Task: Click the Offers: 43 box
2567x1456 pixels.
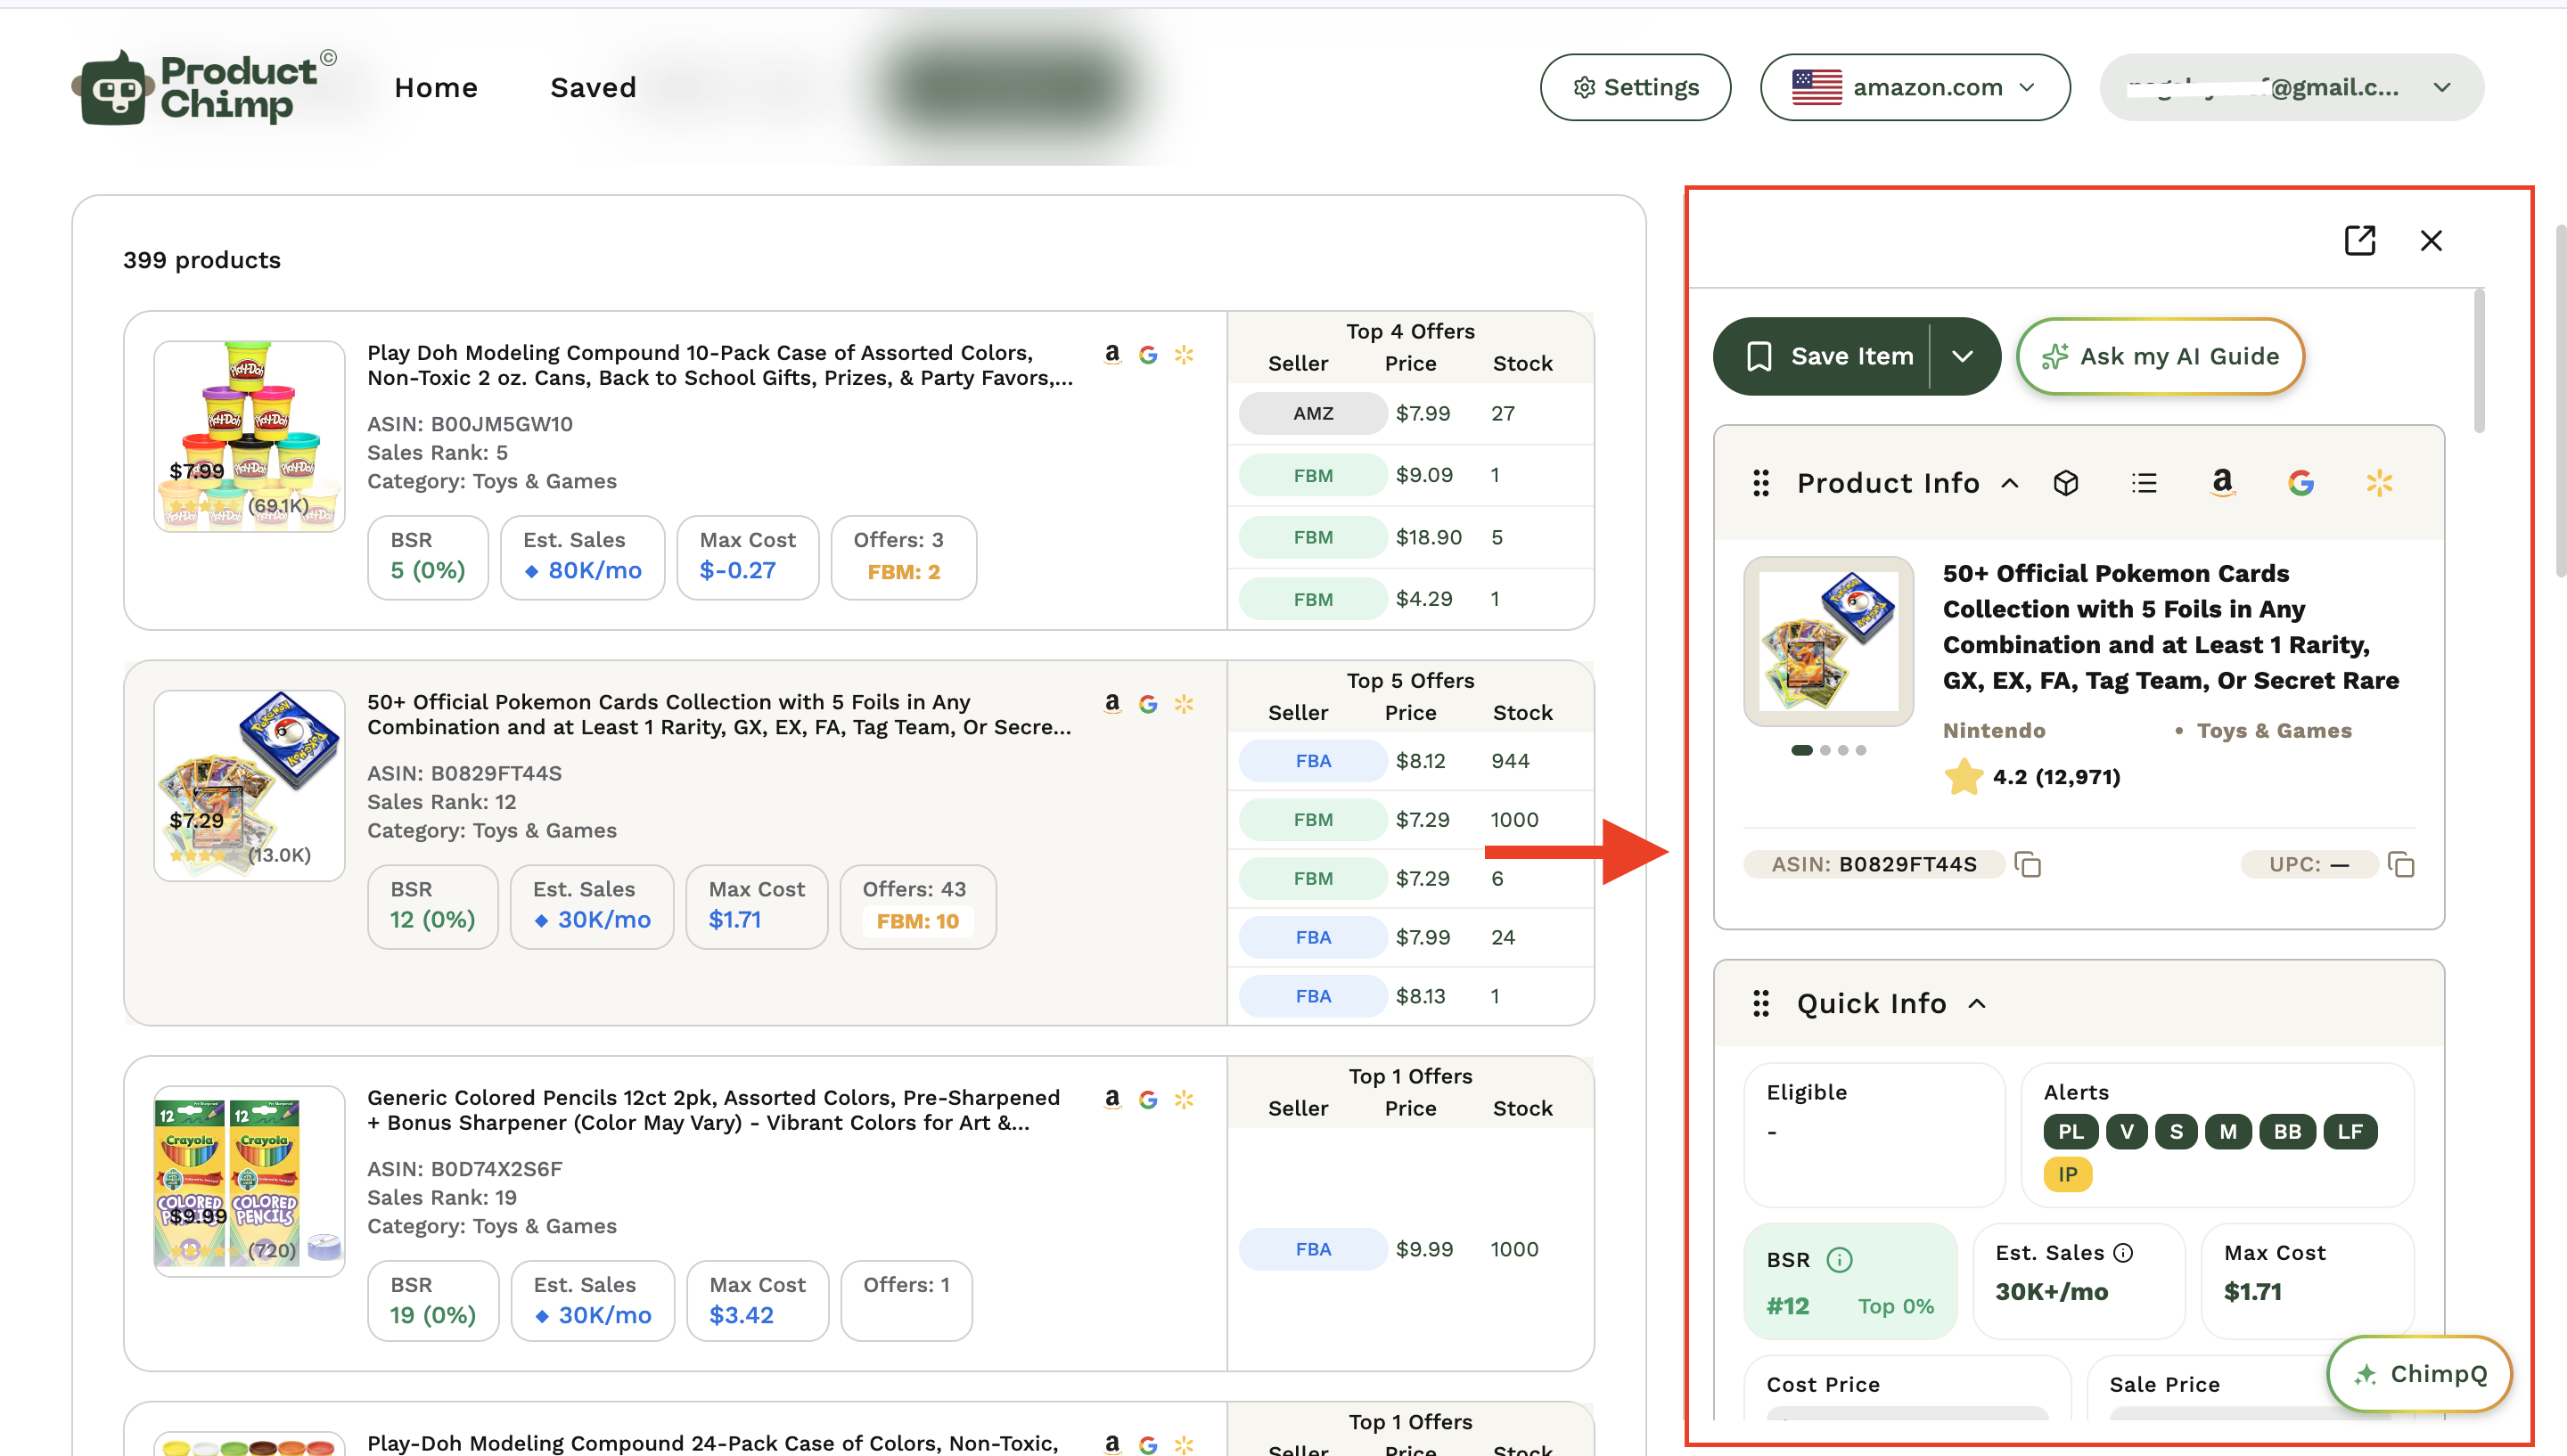Action: click(x=918, y=907)
